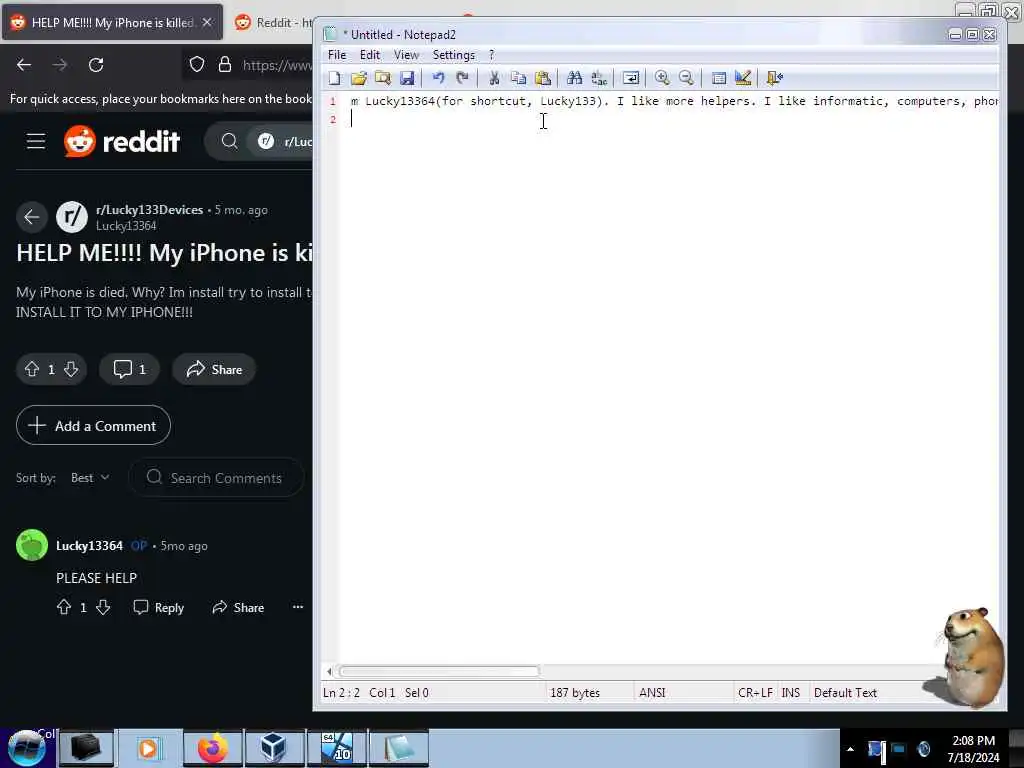
Task: Redo edit in Notepad2 toolbar
Action: (x=462, y=78)
